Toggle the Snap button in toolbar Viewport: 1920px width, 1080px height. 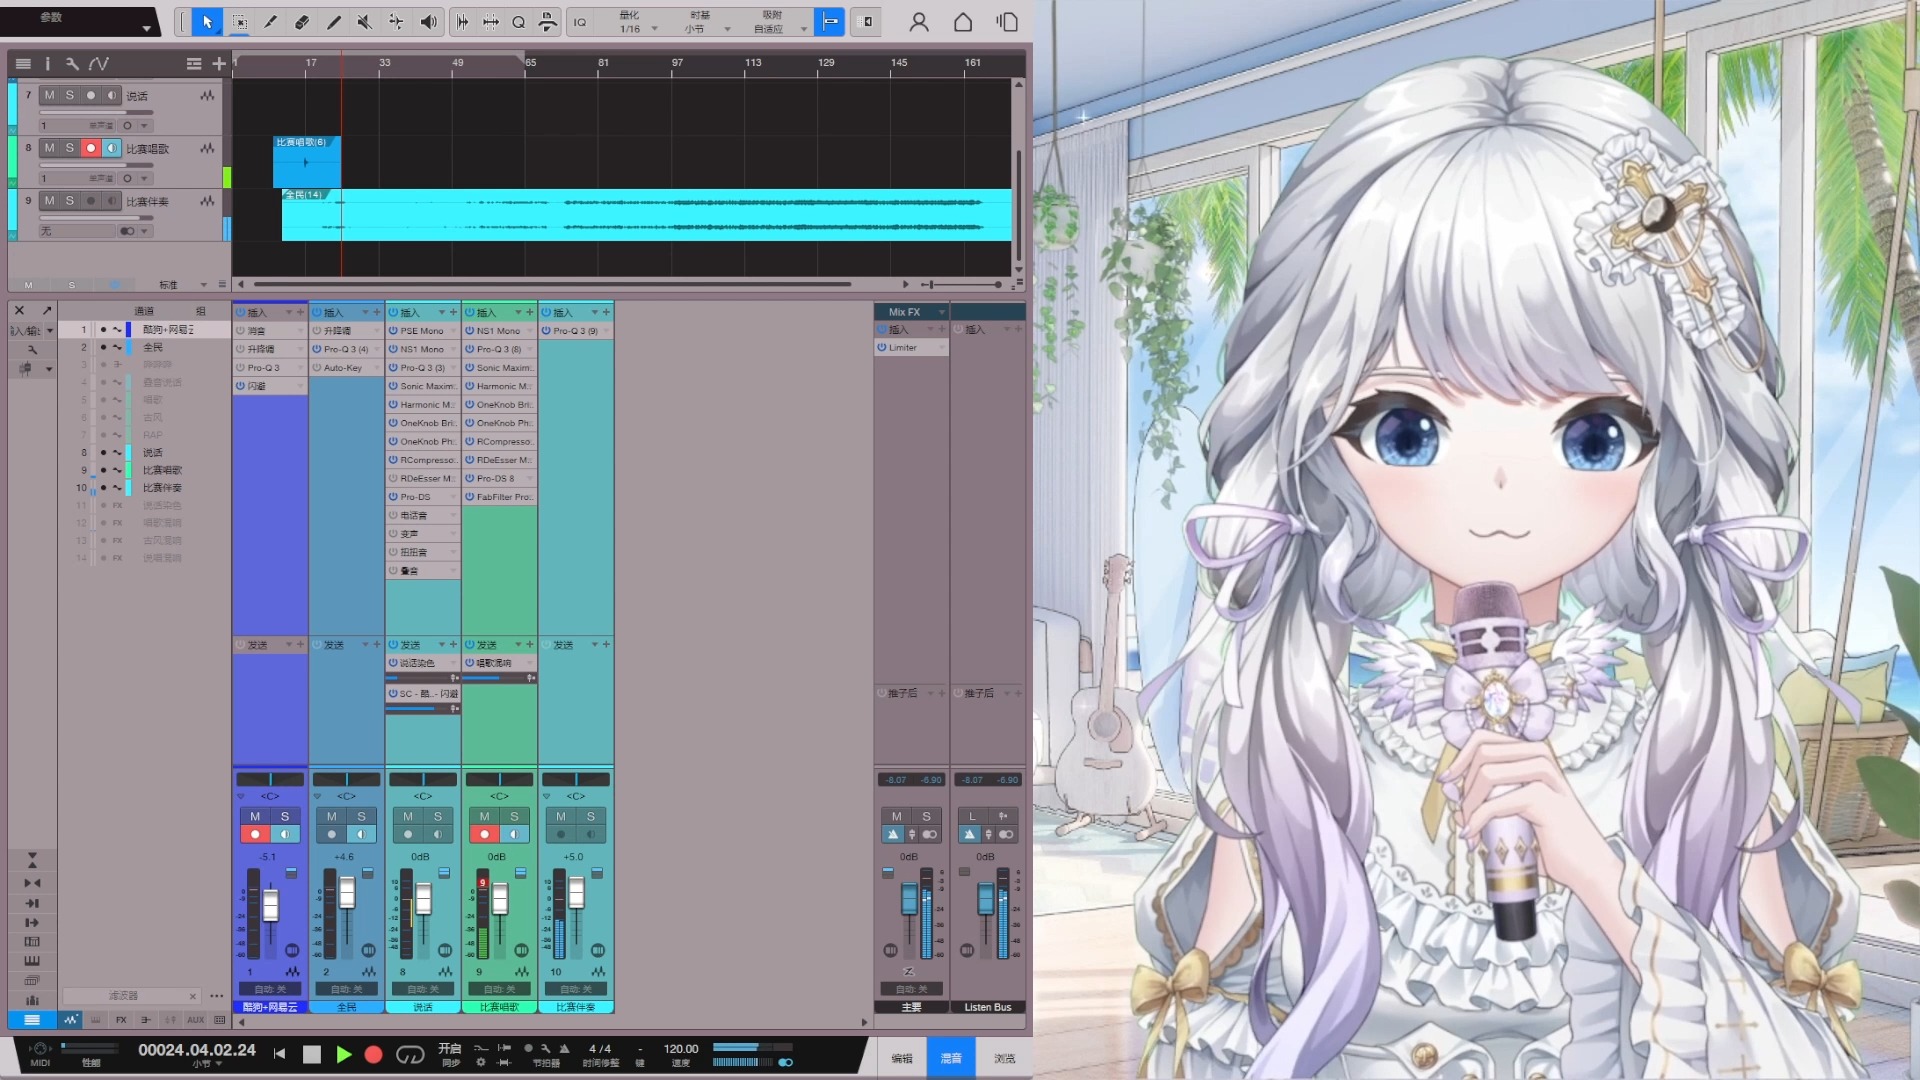coord(830,21)
